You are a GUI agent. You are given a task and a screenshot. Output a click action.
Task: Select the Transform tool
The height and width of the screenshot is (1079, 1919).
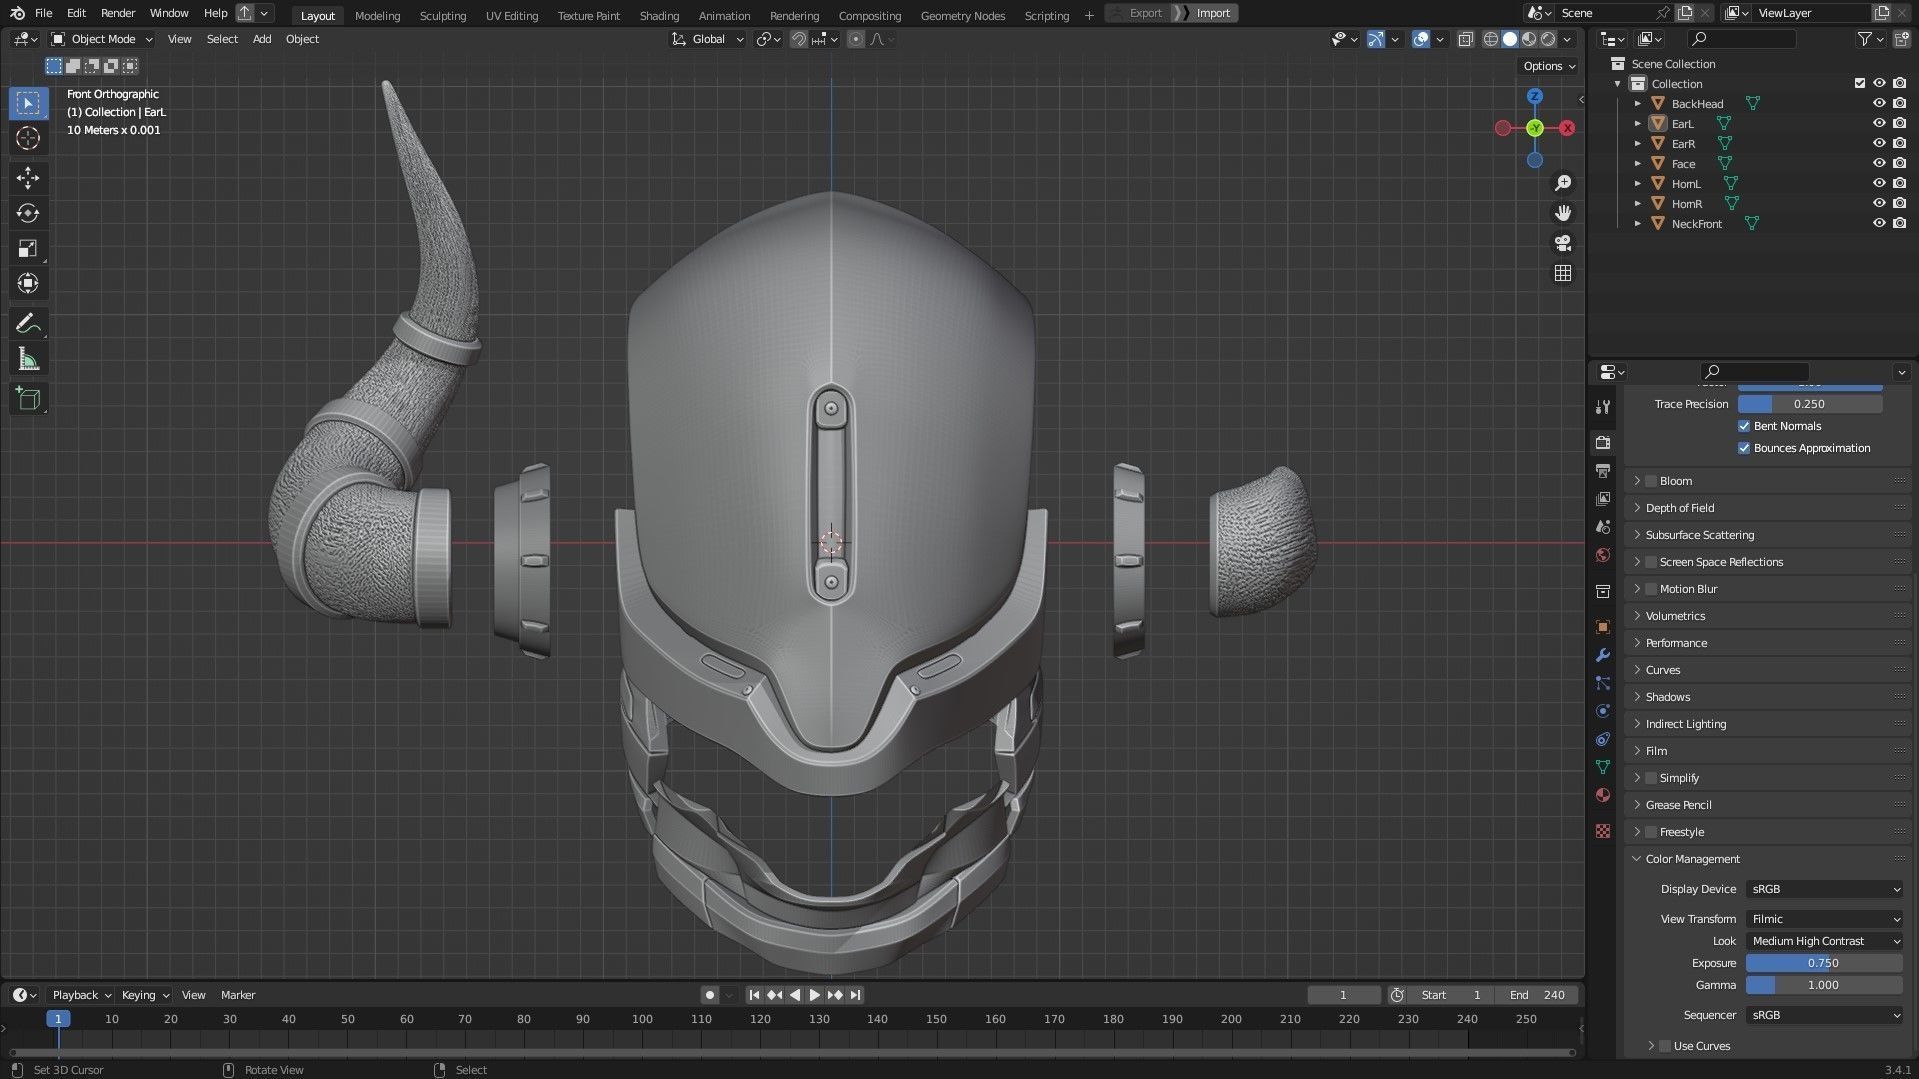click(x=28, y=283)
